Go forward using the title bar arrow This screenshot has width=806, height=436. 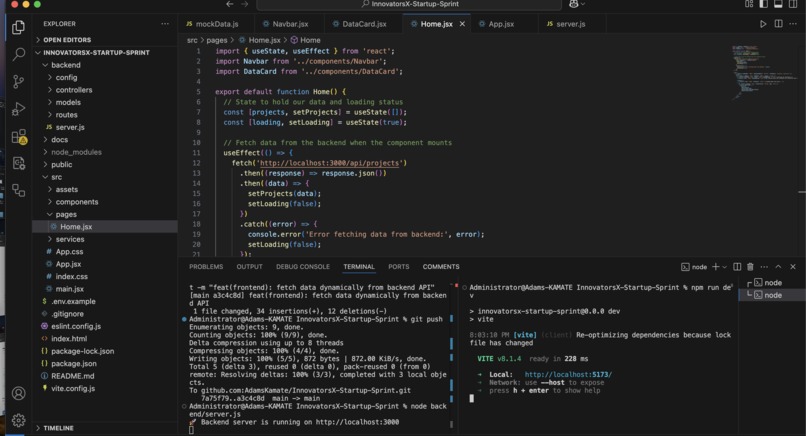point(245,4)
